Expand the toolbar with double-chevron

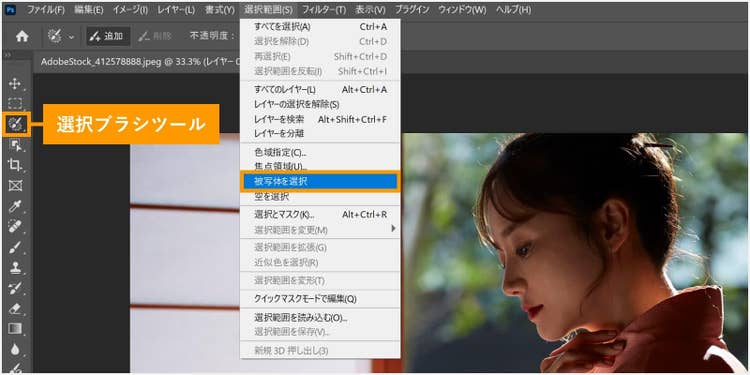point(7,55)
